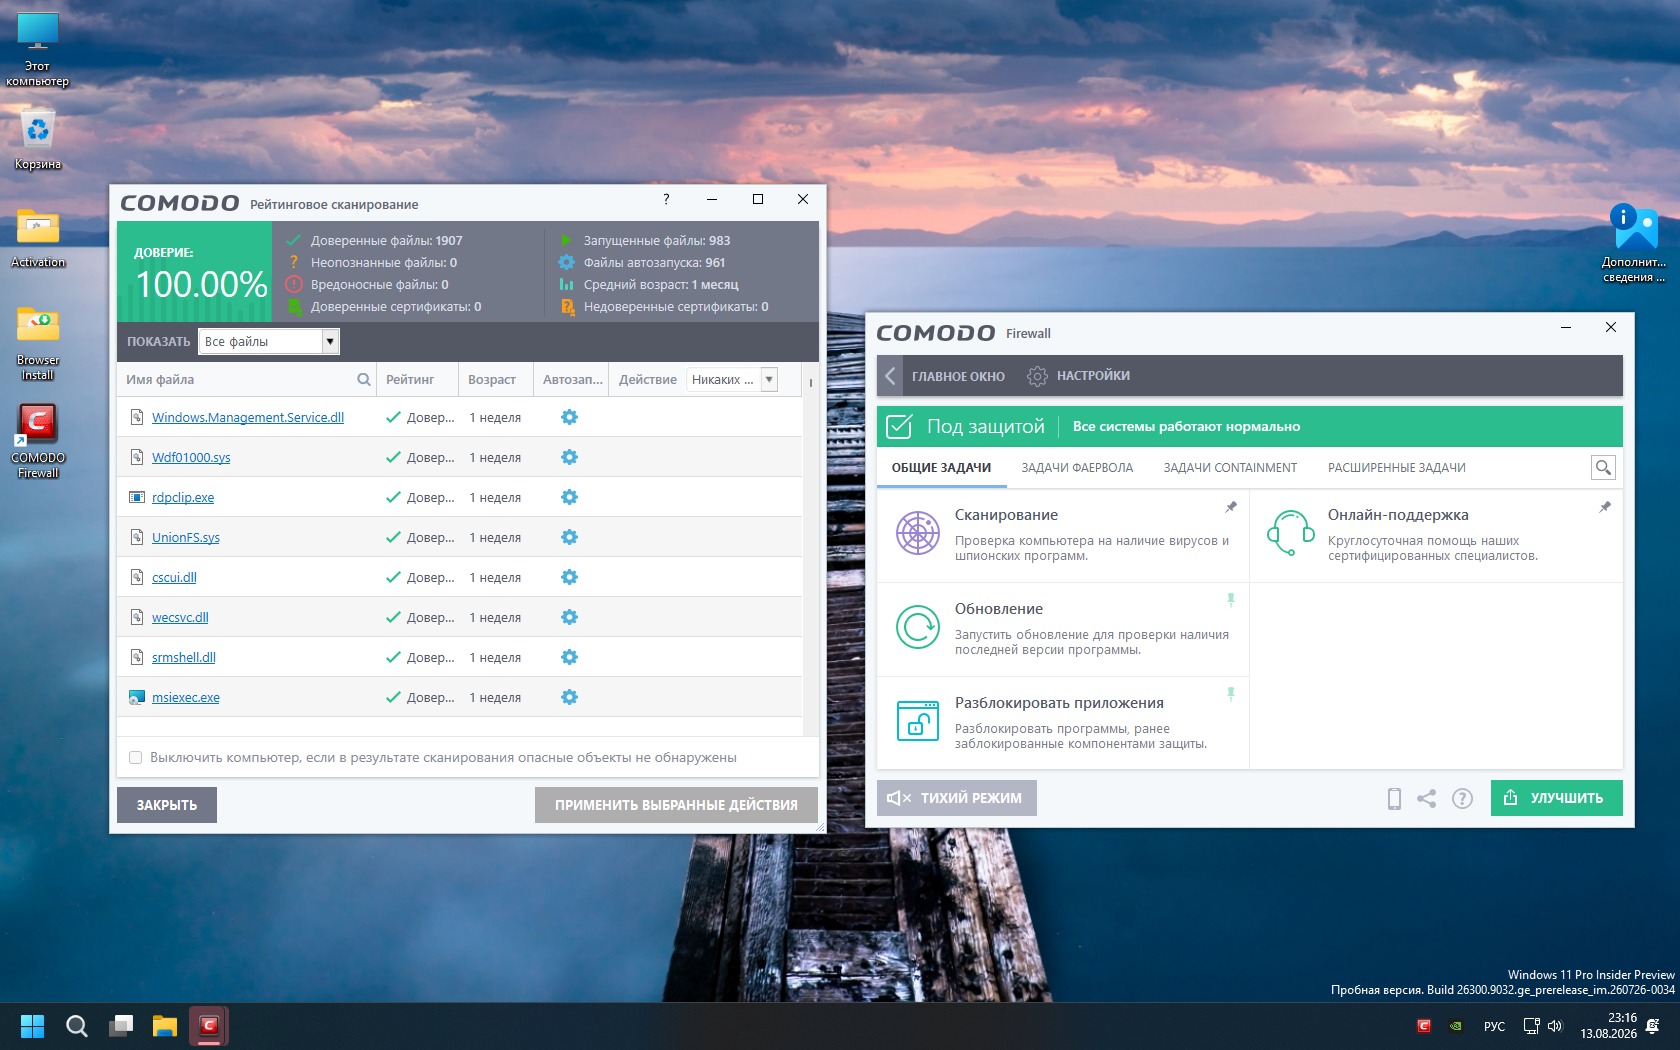This screenshot has height=1050, width=1680.
Task: Open the Windows.Management.Service.dll file link
Action: click(248, 417)
